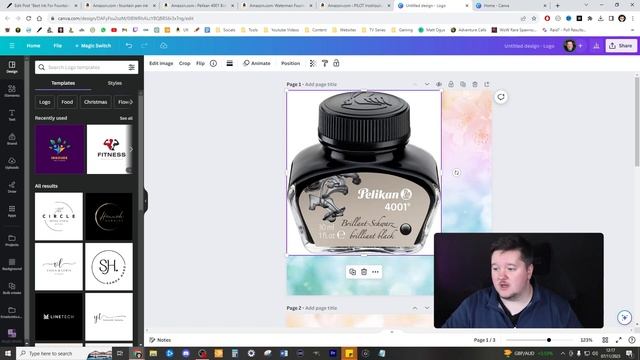Screen dimensions: 640x360
Task: Open grid view of pages
Action: [x=605, y=340]
